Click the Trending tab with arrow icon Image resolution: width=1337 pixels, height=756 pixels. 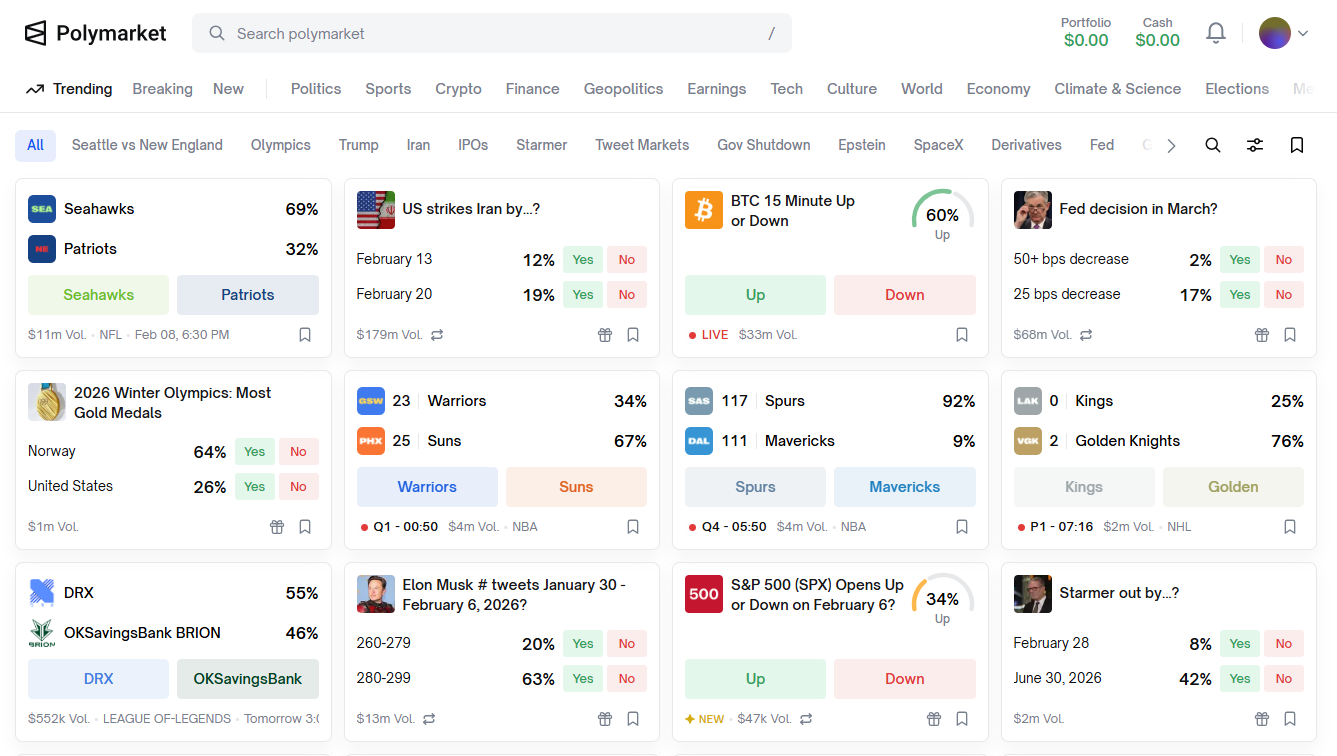(69, 89)
